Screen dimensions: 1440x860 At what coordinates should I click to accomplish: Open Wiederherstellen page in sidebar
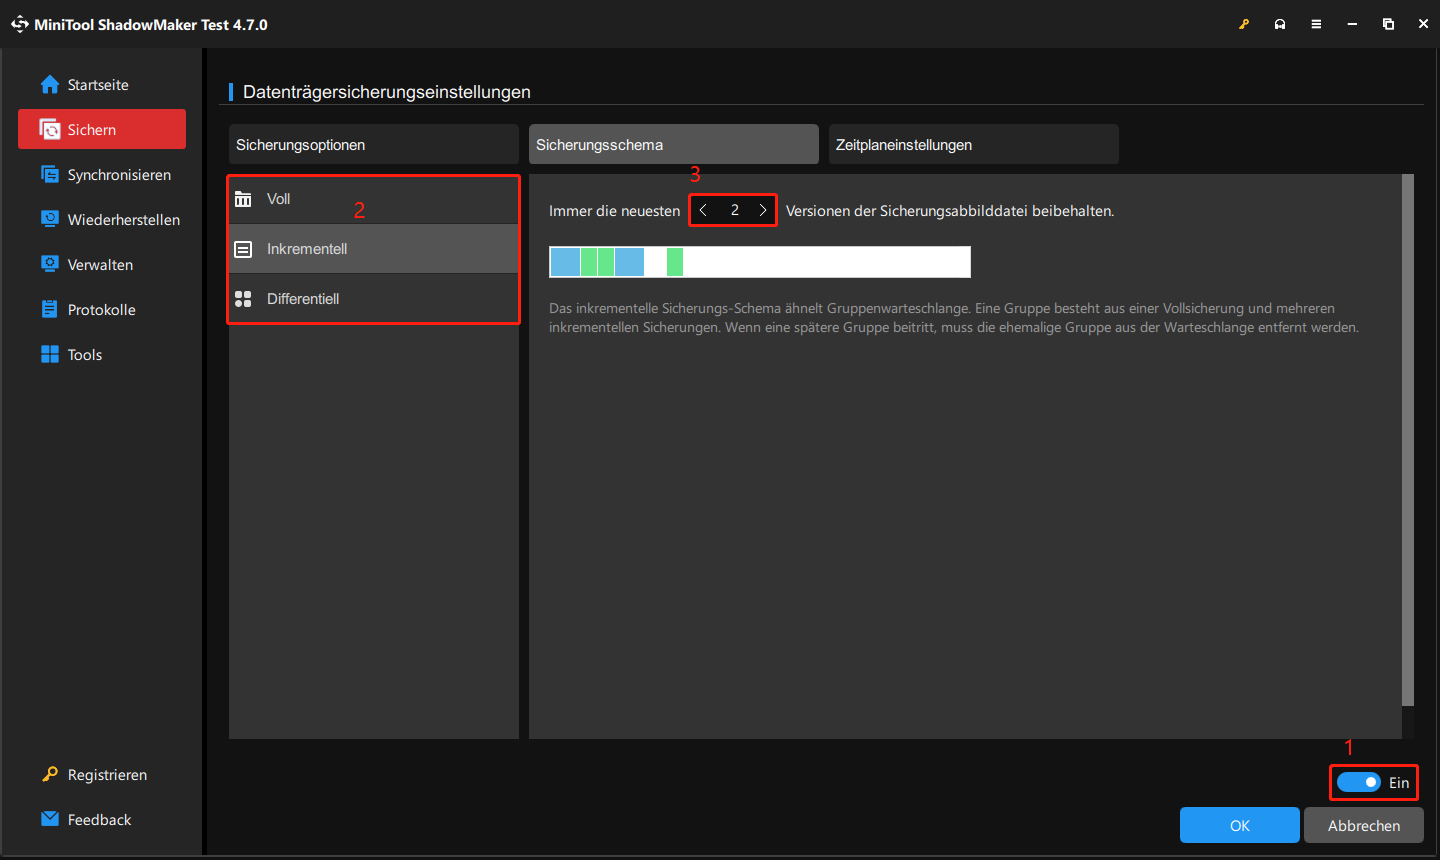point(102,220)
